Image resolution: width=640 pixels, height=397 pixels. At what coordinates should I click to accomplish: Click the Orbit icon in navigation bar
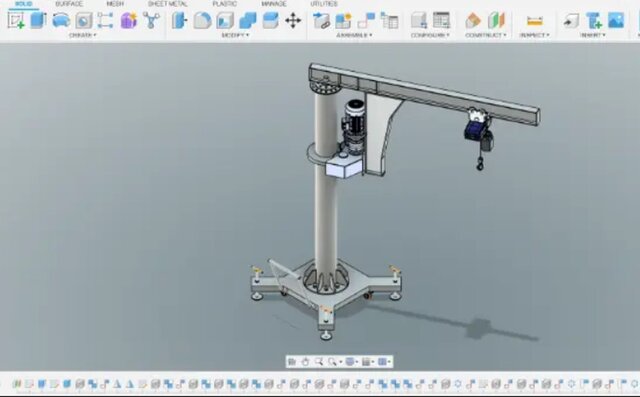click(x=292, y=362)
